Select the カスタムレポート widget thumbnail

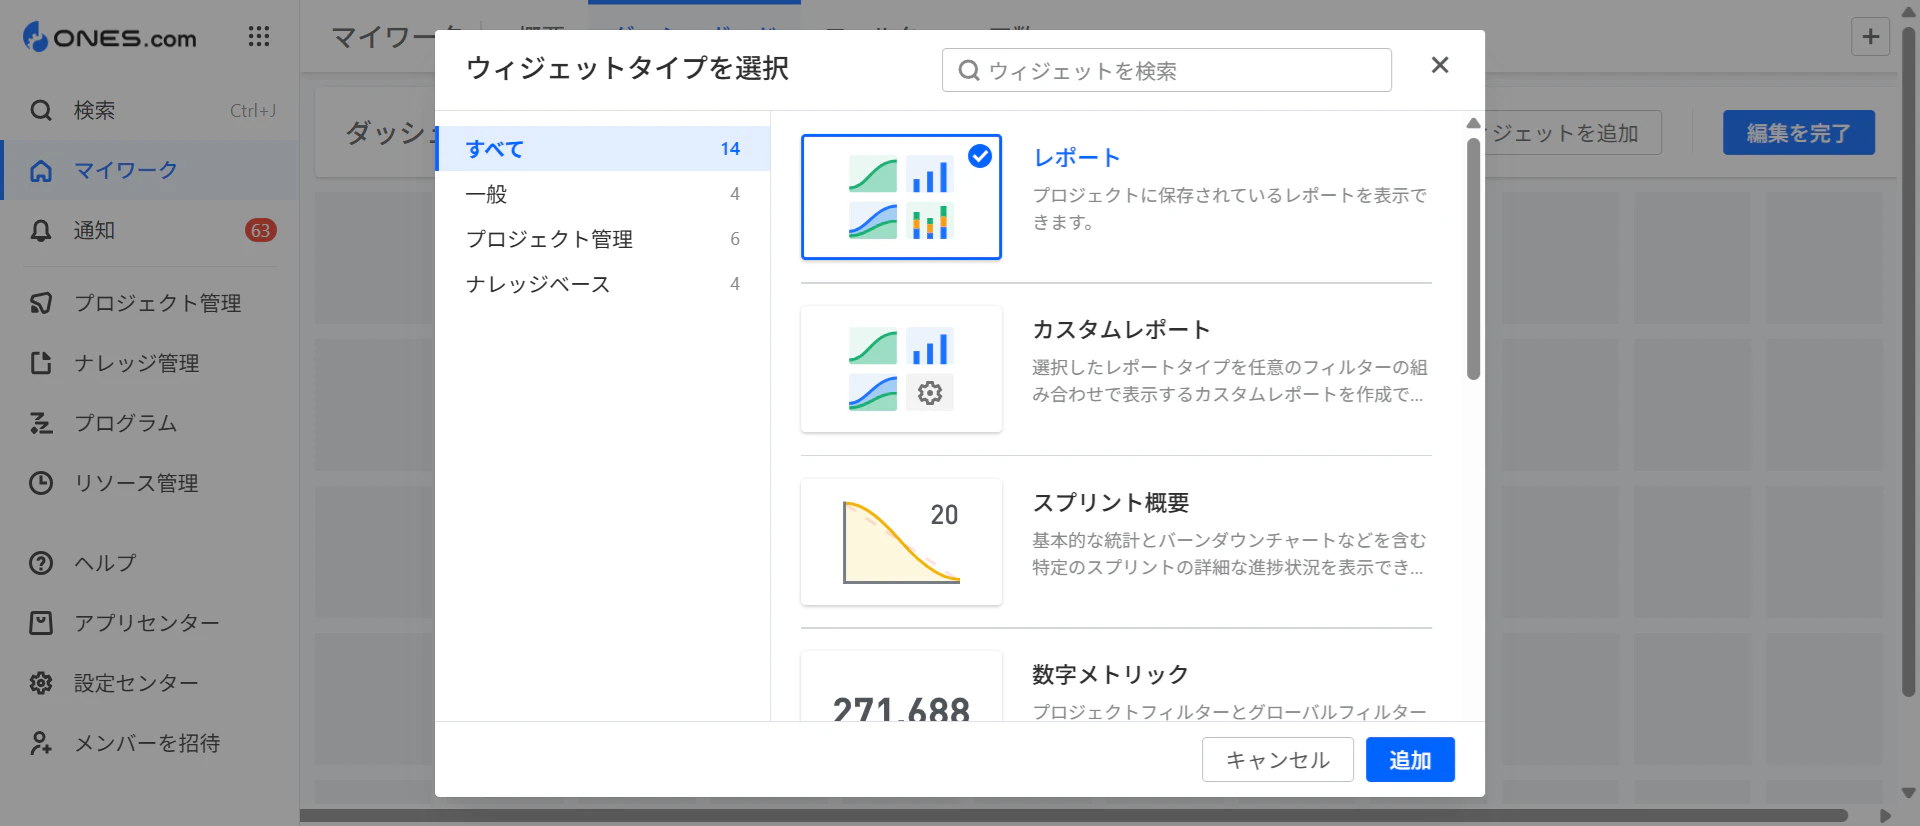pyautogui.click(x=901, y=369)
